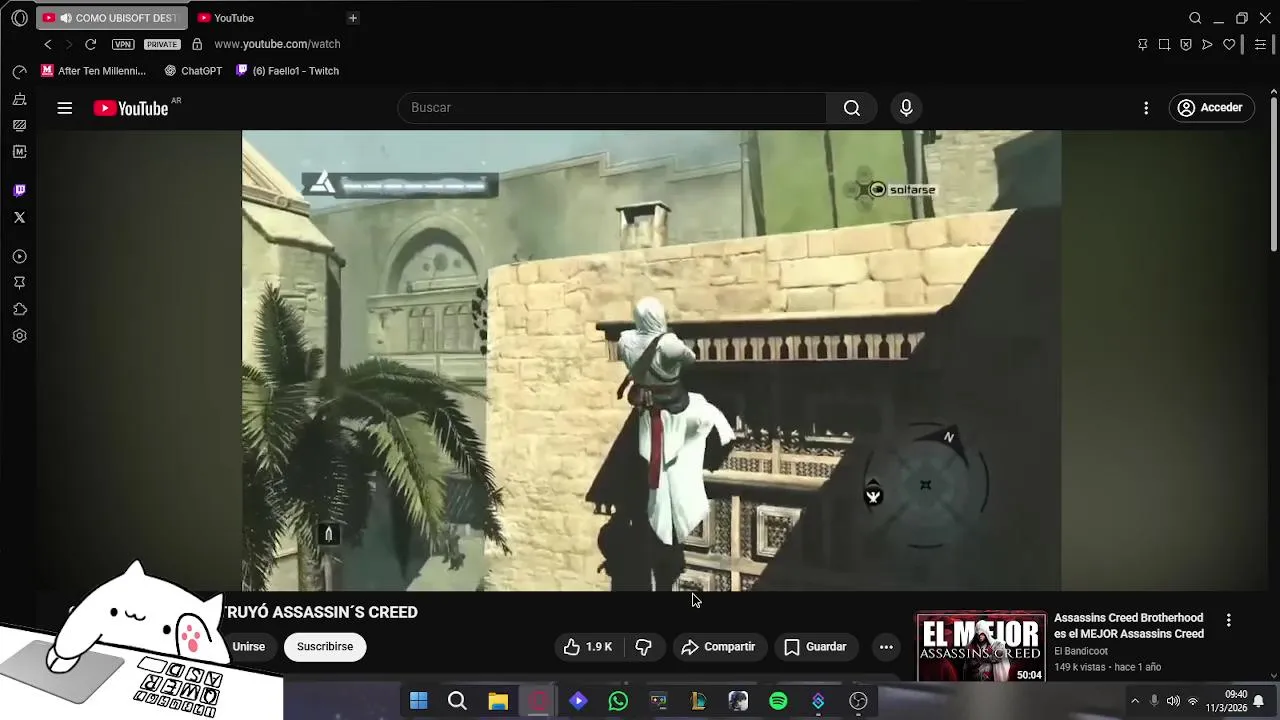Open OBS Studio from the taskbar
1280x720 pixels.
[858, 701]
